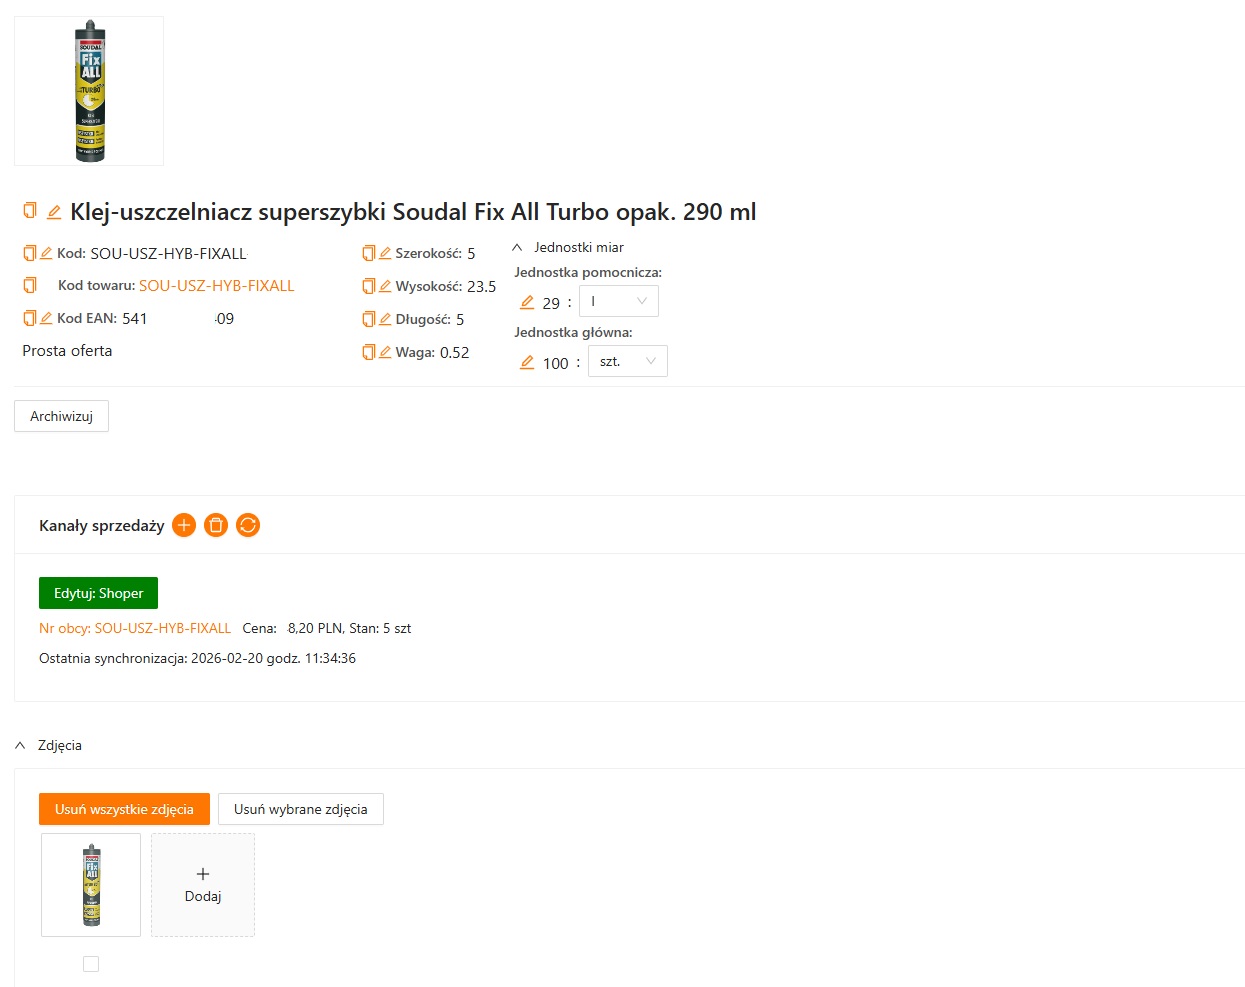Edit the Szerokość value
Viewport: 1245px width, 987px height.
pos(385,253)
